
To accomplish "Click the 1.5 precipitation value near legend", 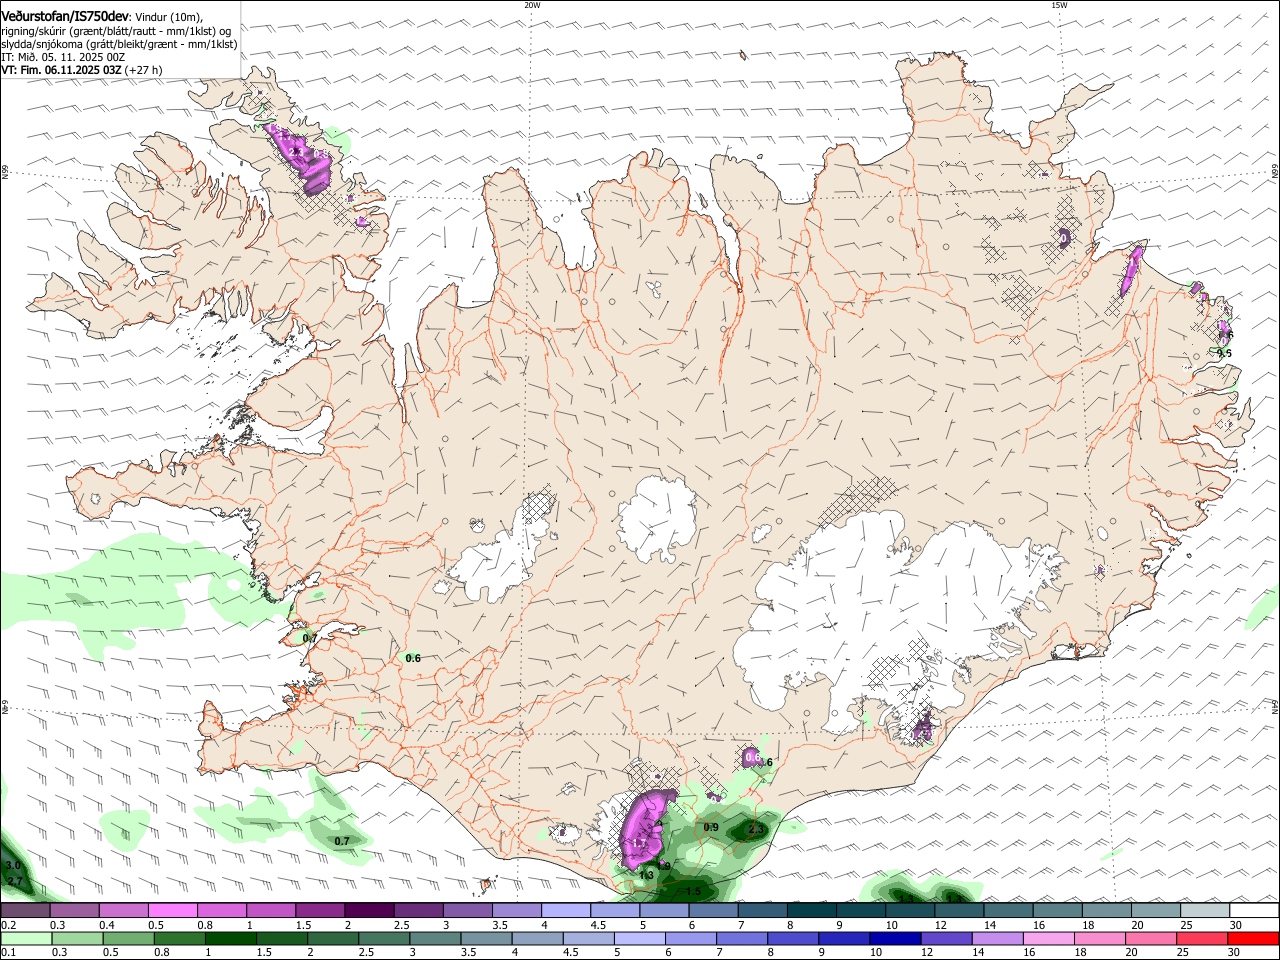I will pos(693,891).
